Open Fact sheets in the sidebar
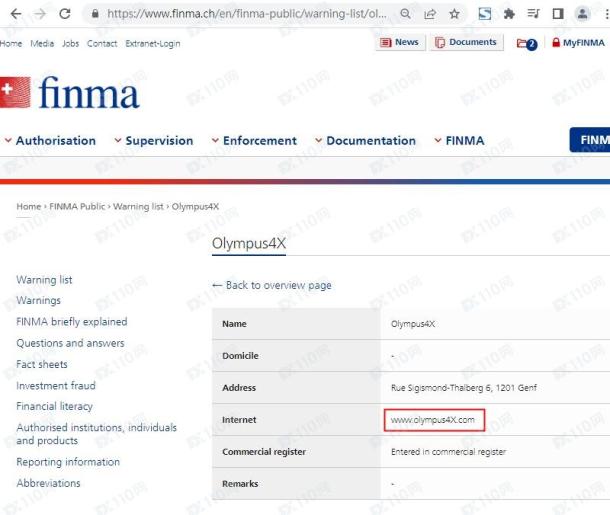 point(42,364)
